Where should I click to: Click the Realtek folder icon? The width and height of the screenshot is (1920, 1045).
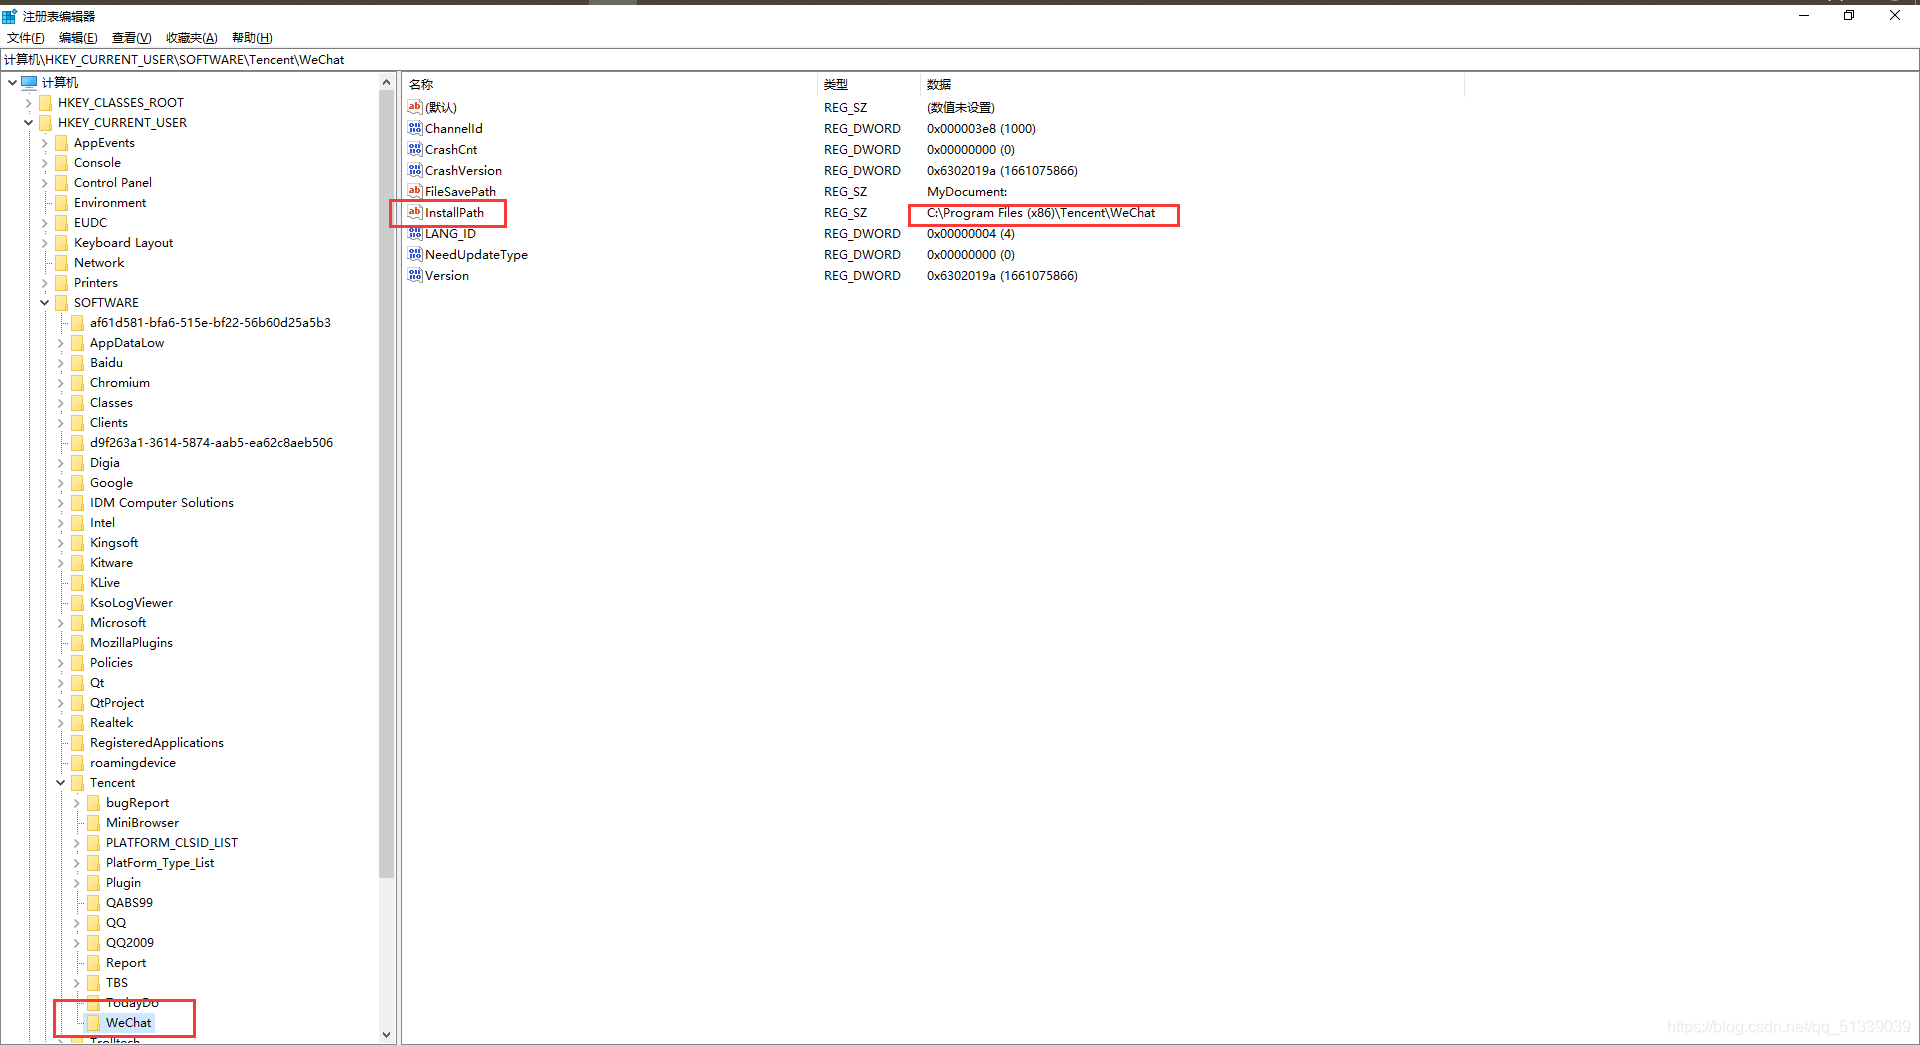[77, 722]
